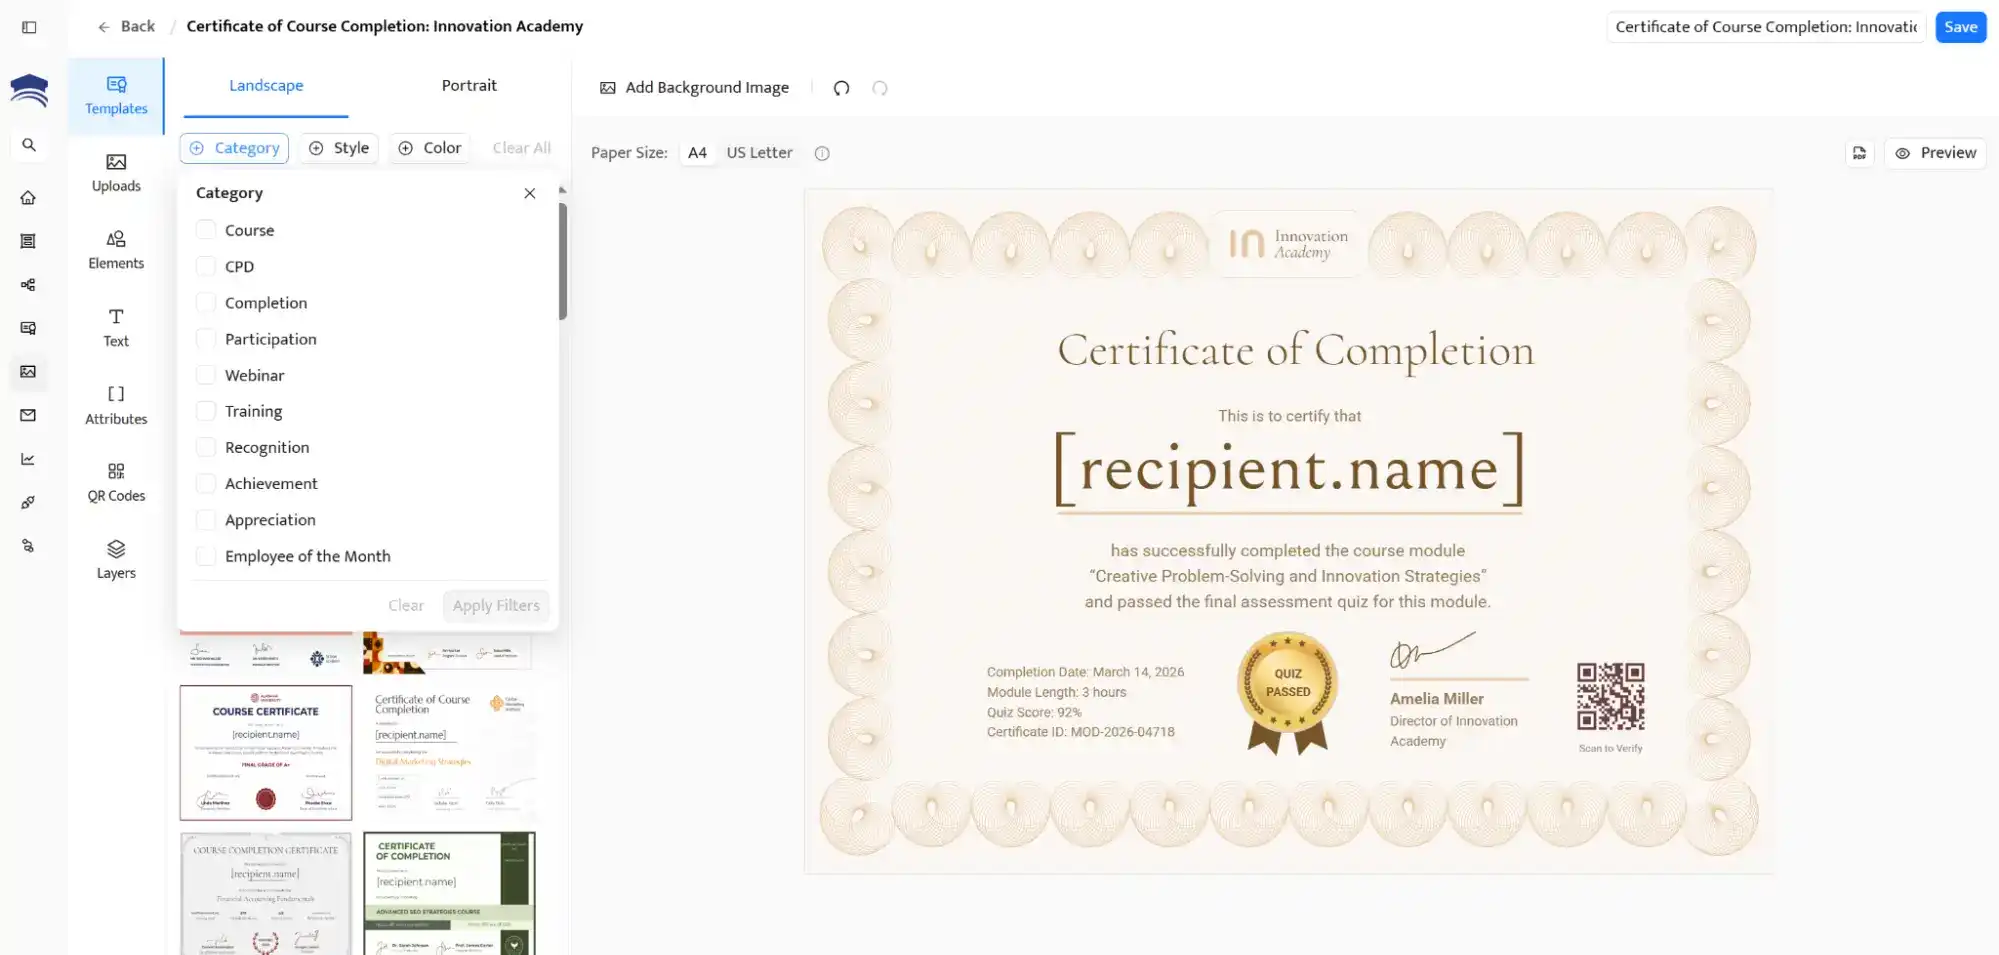The height and width of the screenshot is (955, 1999).
Task: Open the QR Codes panel
Action: pyautogui.click(x=116, y=482)
